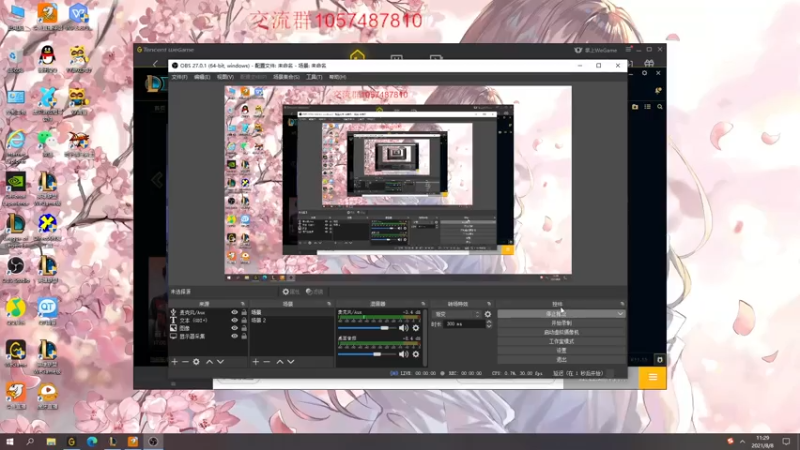
Task: Click the 开始录制 button
Action: click(x=561, y=323)
